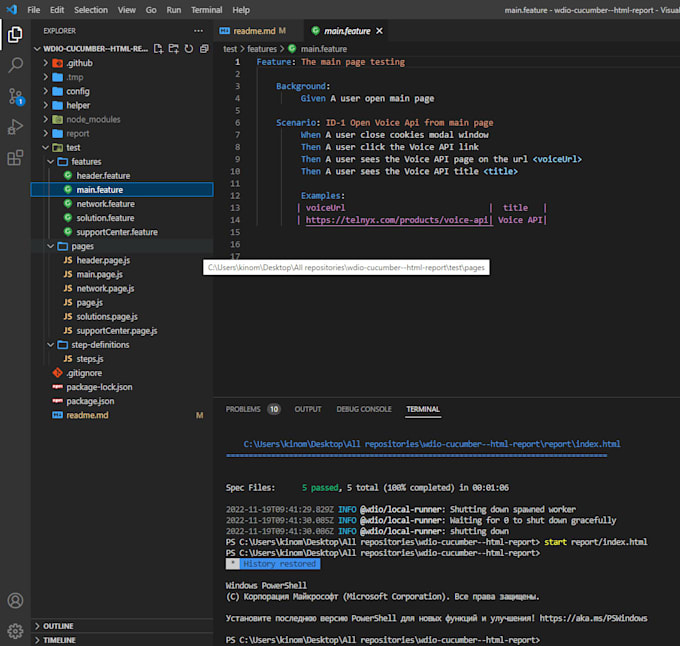The width and height of the screenshot is (680, 646).
Task: Expand the report folder
Action: 122,134
